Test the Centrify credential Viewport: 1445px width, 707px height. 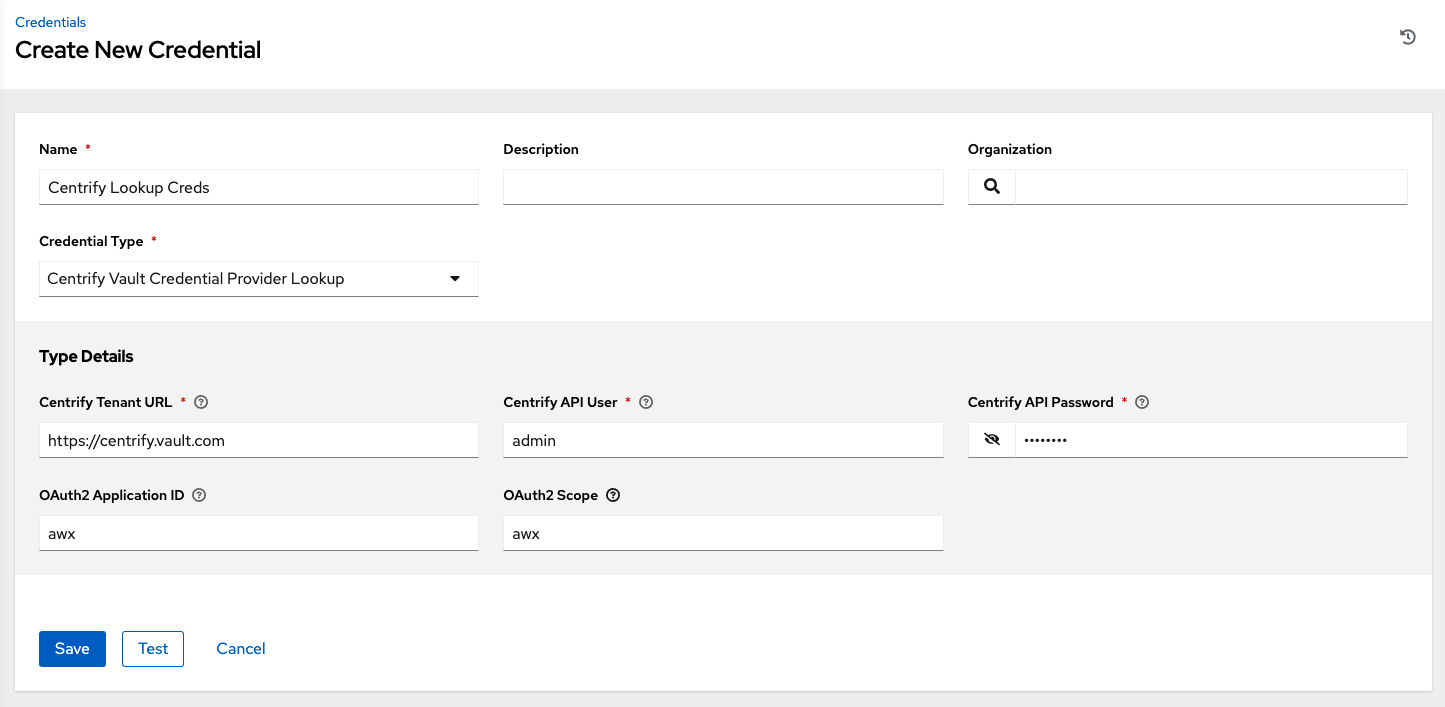pyautogui.click(x=152, y=648)
